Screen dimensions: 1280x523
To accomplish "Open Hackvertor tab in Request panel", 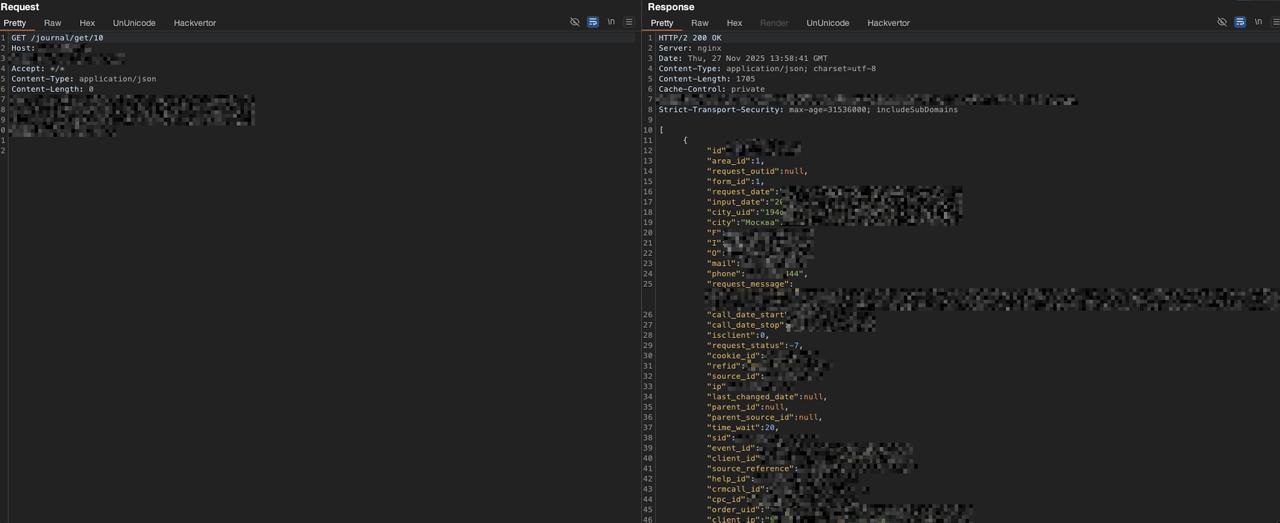I will pos(195,23).
